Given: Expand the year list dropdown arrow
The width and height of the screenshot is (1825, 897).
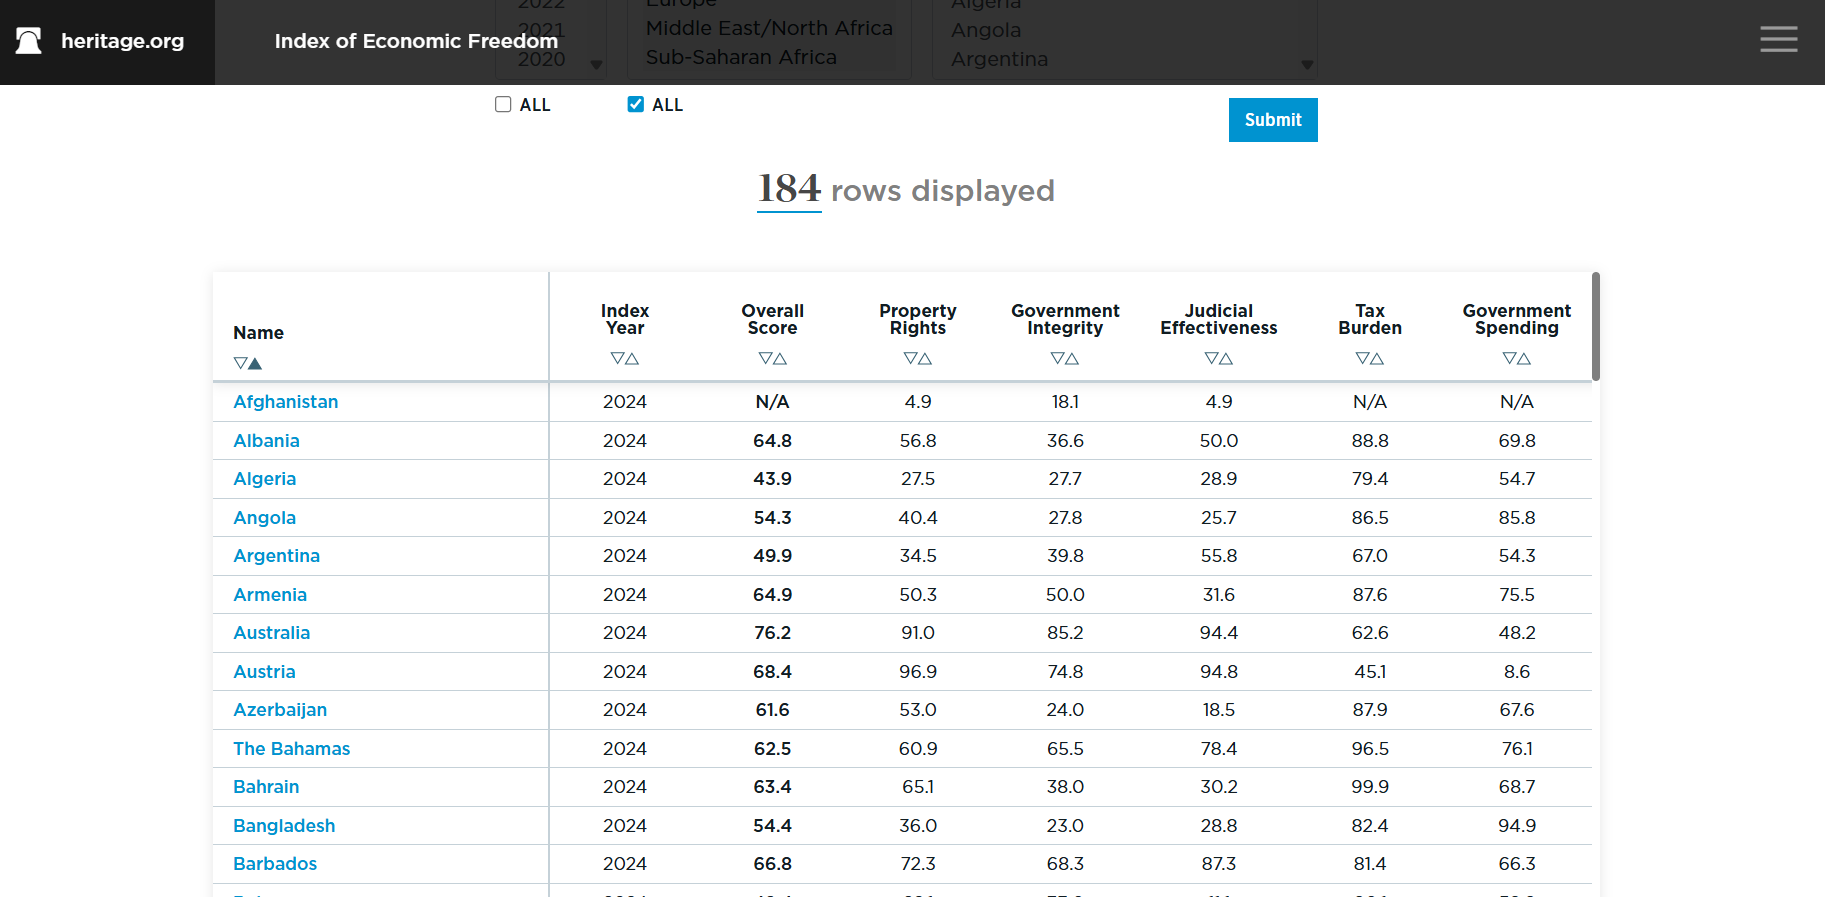Looking at the screenshot, I should 596,65.
